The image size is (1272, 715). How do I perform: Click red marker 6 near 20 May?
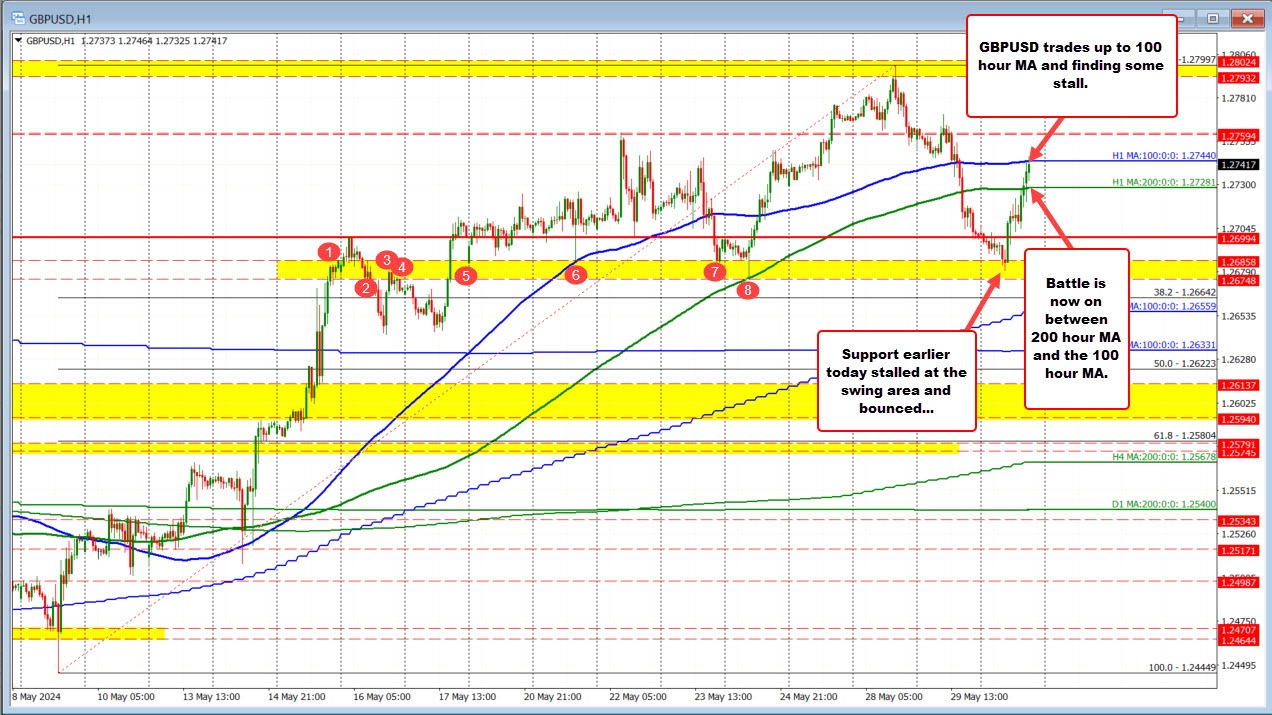point(576,272)
